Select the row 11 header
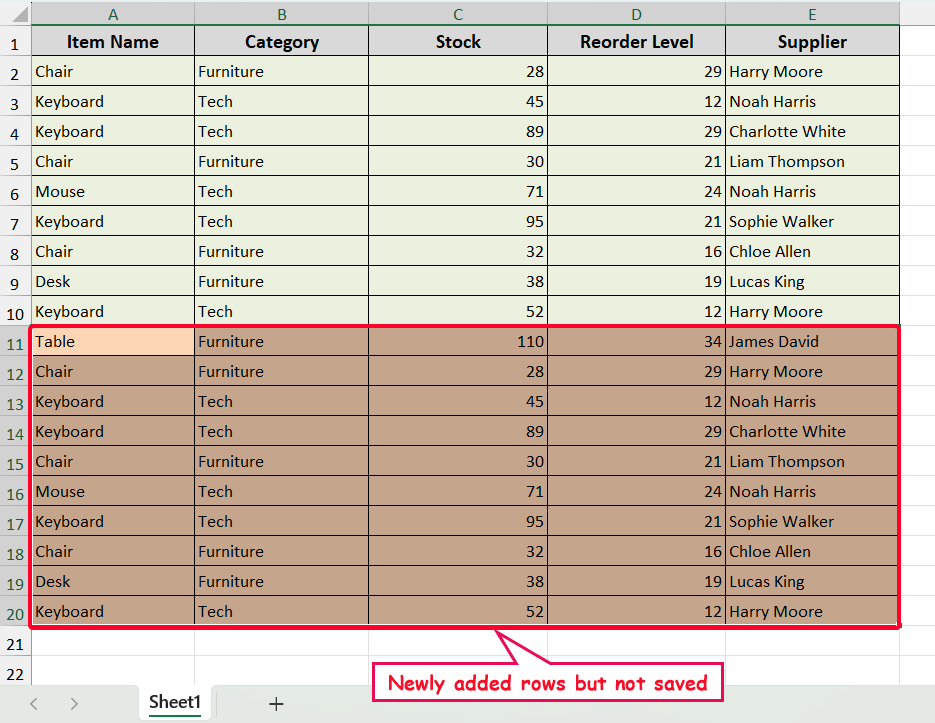The image size is (935, 723). pyautogui.click(x=15, y=342)
